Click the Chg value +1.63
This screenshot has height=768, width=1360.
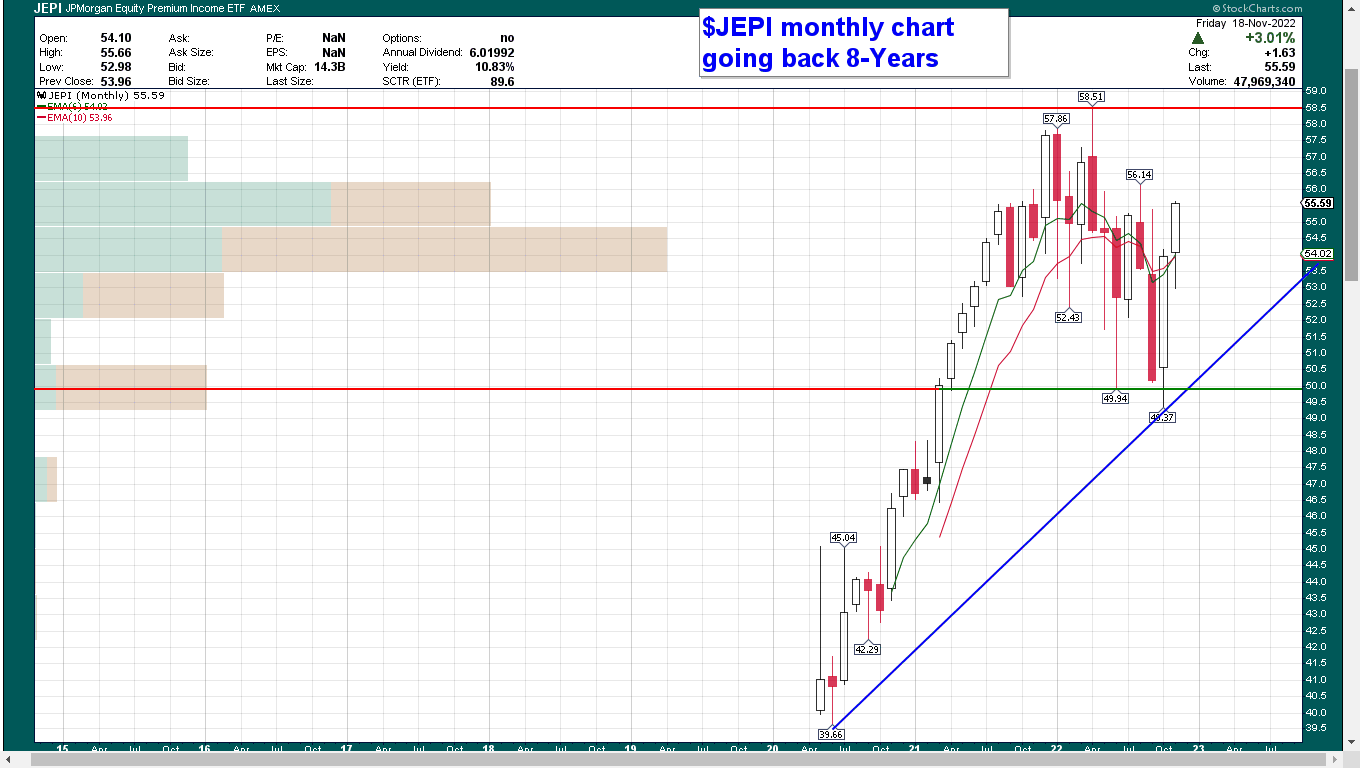[x=1280, y=52]
